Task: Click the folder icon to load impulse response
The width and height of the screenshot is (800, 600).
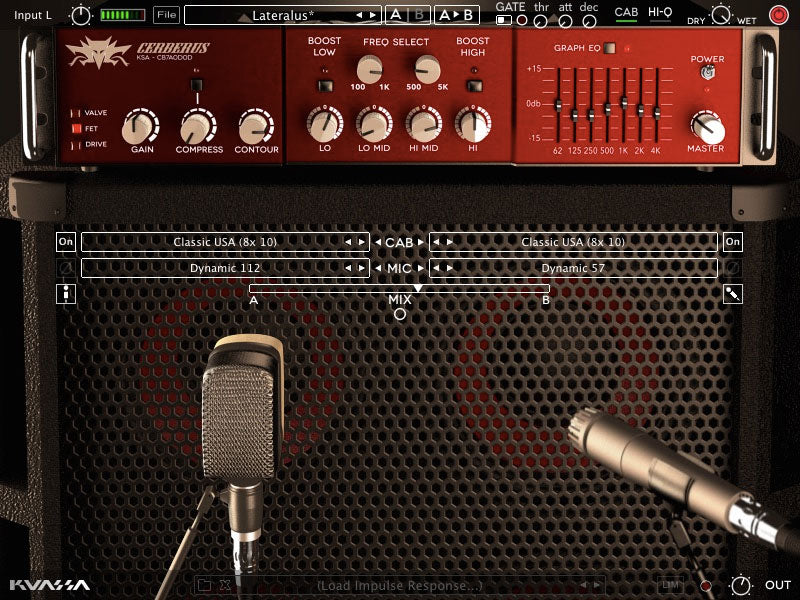Action: 205,585
